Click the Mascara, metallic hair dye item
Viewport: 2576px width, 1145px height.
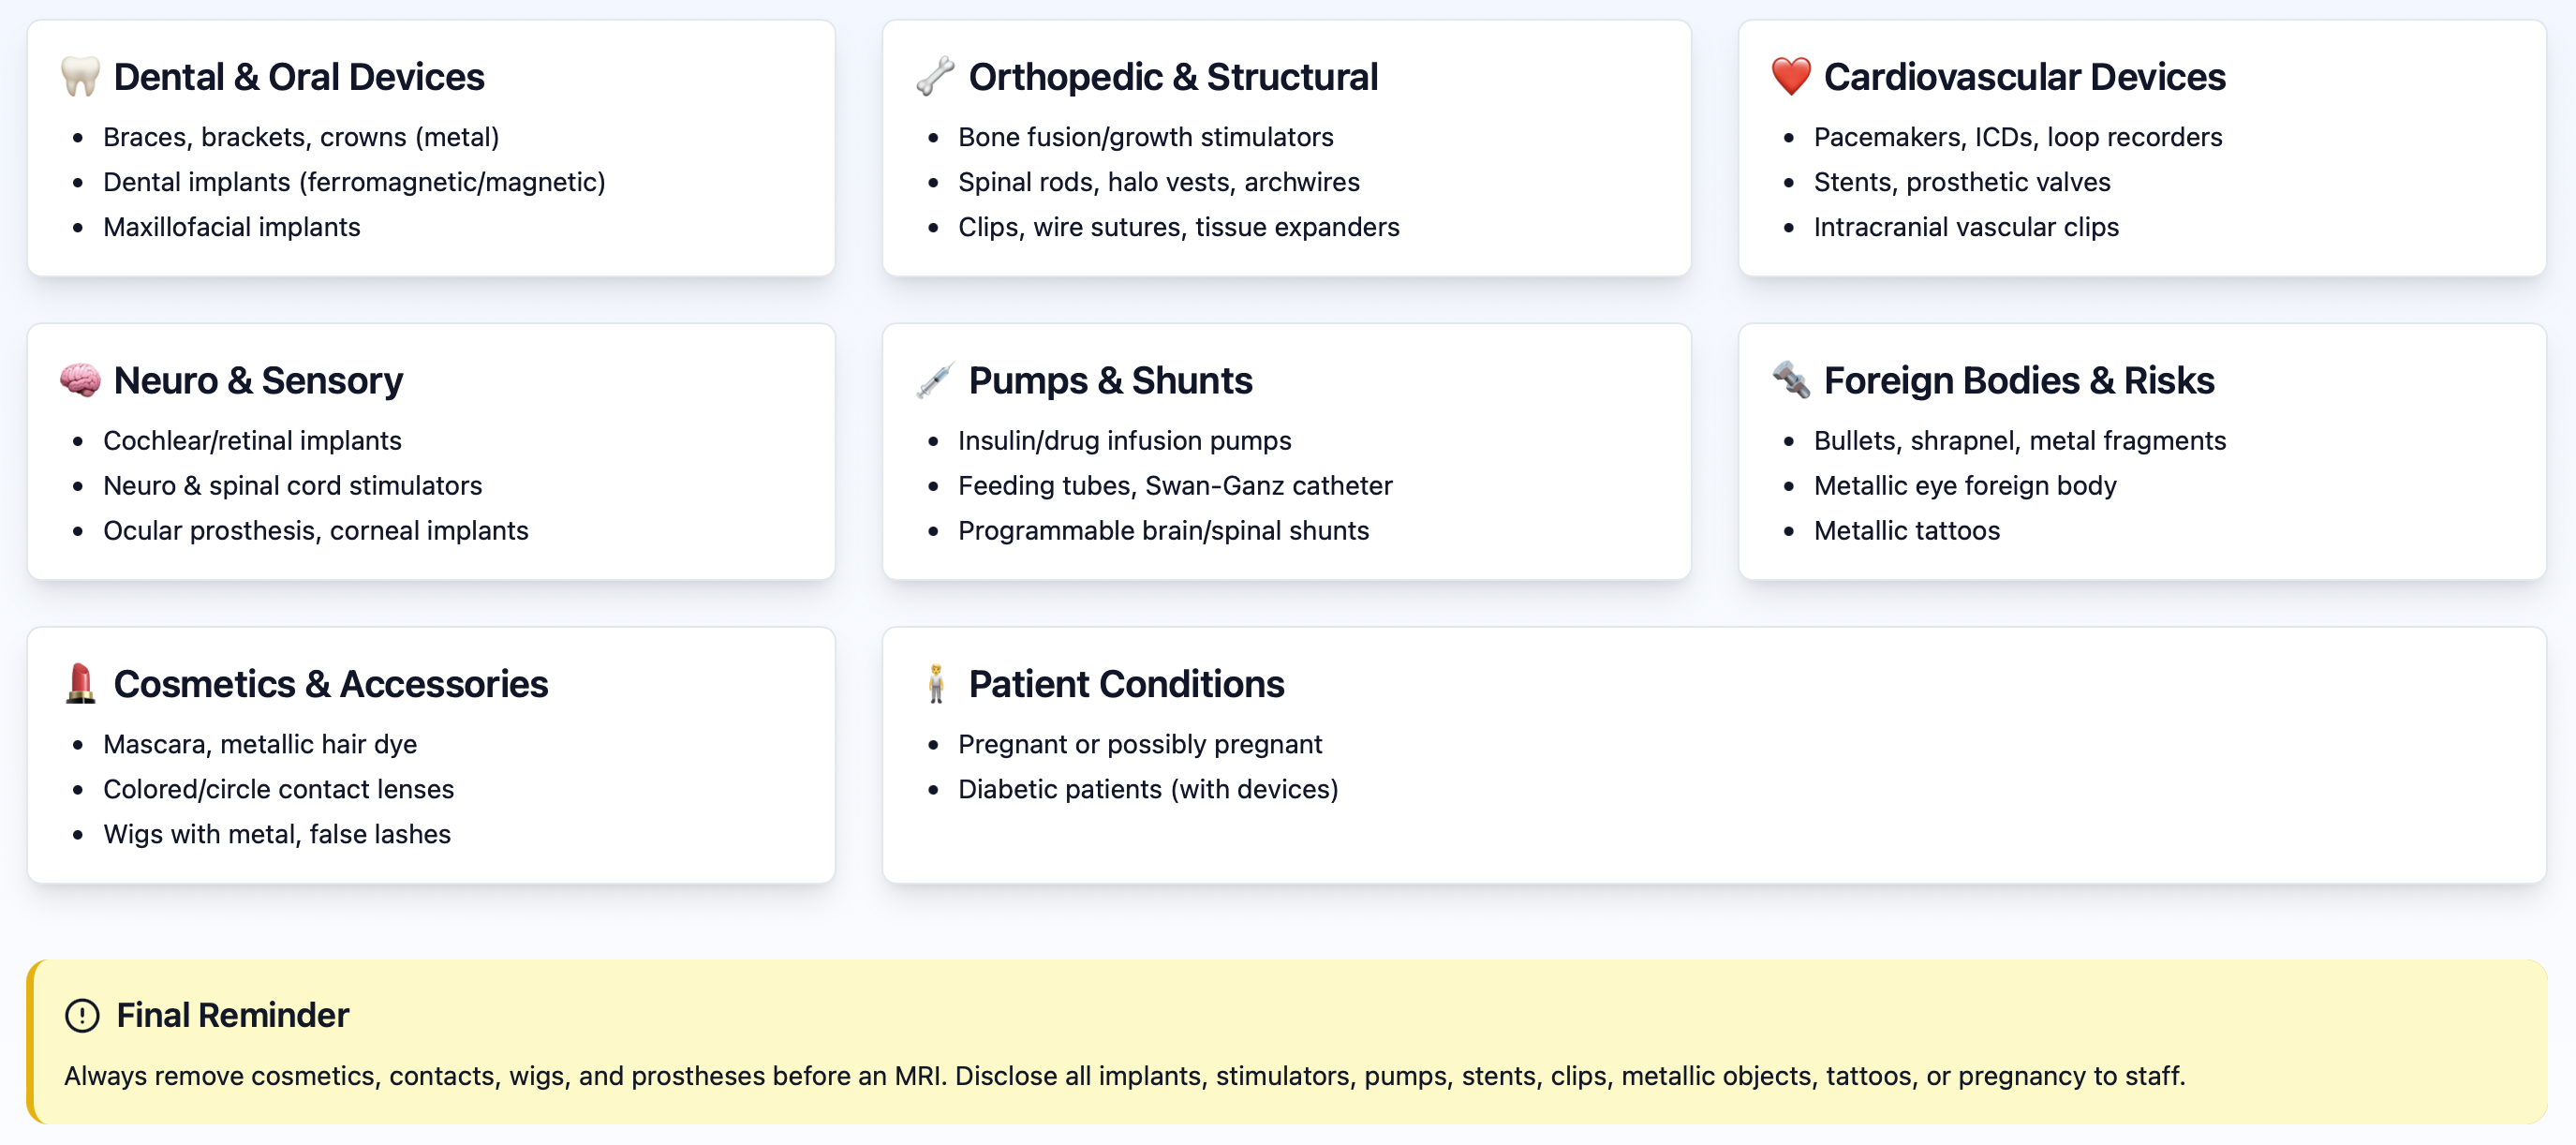pos(260,744)
